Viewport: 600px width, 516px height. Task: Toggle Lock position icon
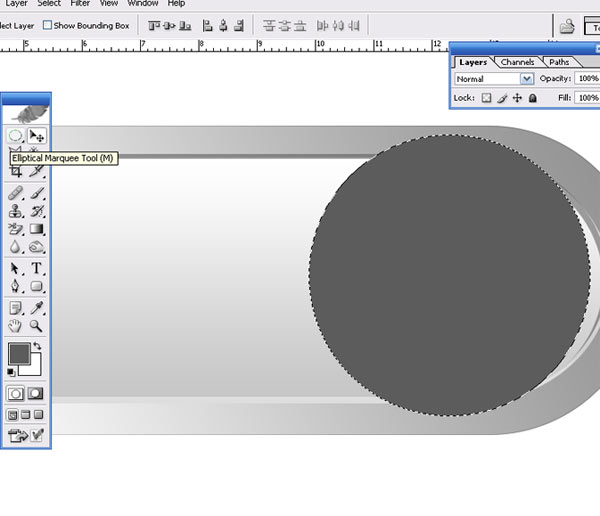point(517,98)
